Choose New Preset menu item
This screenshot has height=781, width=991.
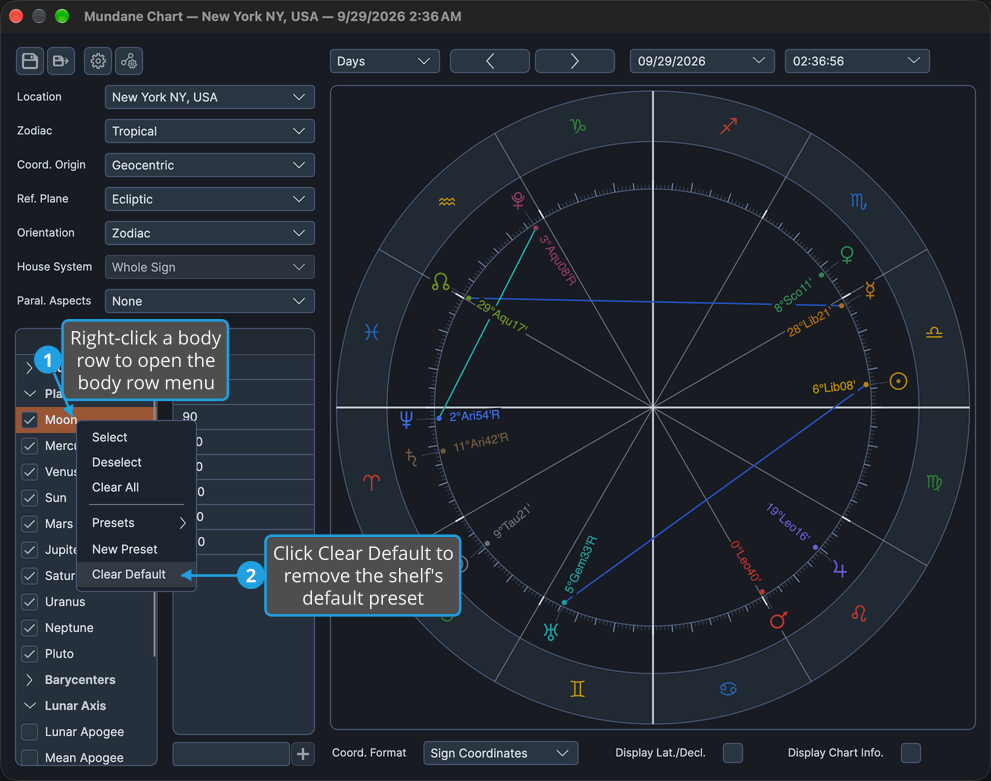point(137,550)
